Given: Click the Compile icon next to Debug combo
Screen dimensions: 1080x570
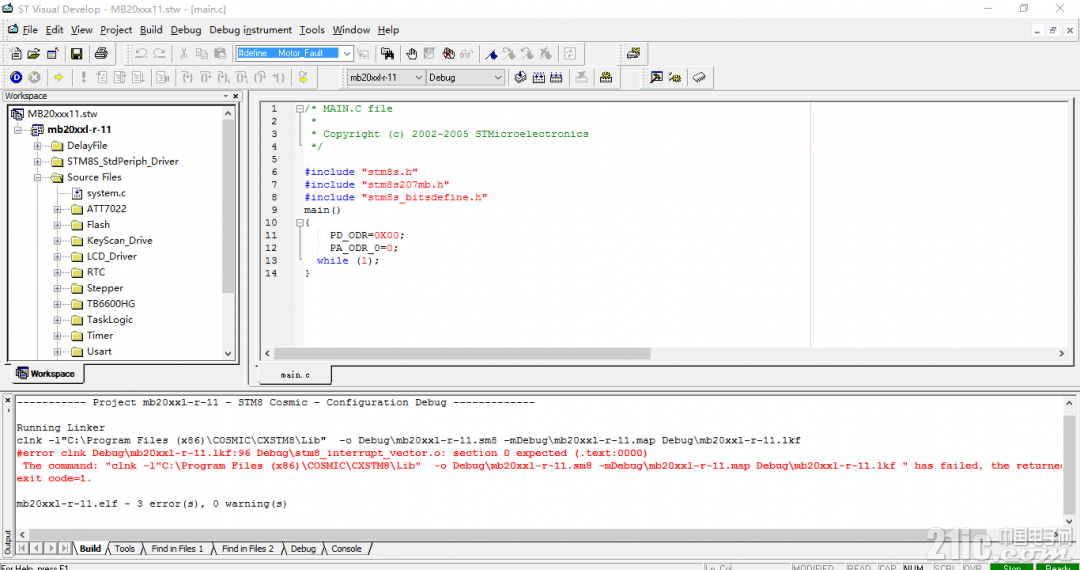Looking at the screenshot, I should tap(521, 77).
